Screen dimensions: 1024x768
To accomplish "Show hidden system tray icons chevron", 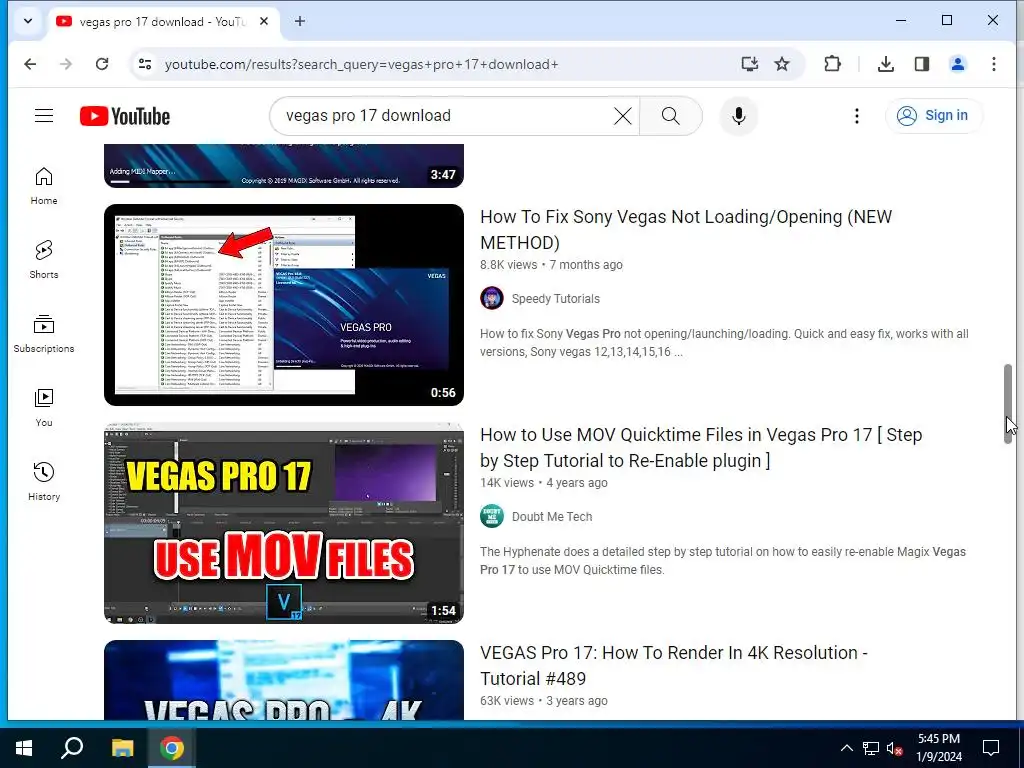I will [846, 748].
